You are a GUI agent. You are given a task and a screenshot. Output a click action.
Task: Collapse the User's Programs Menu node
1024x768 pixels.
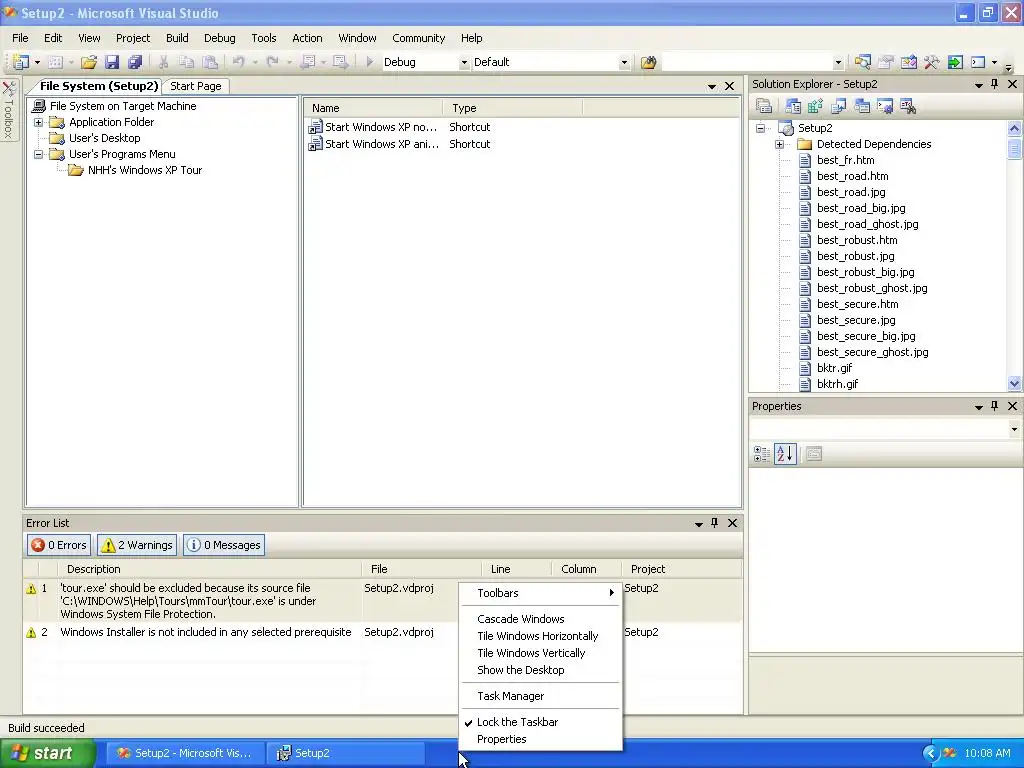pos(39,154)
